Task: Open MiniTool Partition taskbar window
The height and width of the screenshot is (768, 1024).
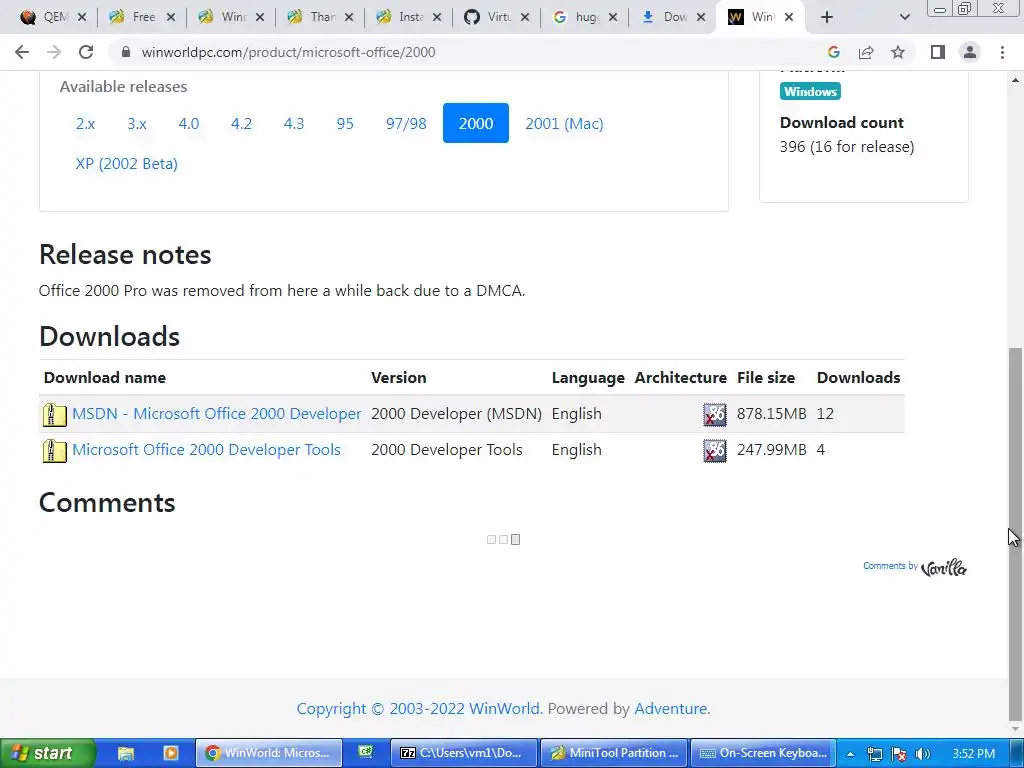Action: click(x=614, y=753)
